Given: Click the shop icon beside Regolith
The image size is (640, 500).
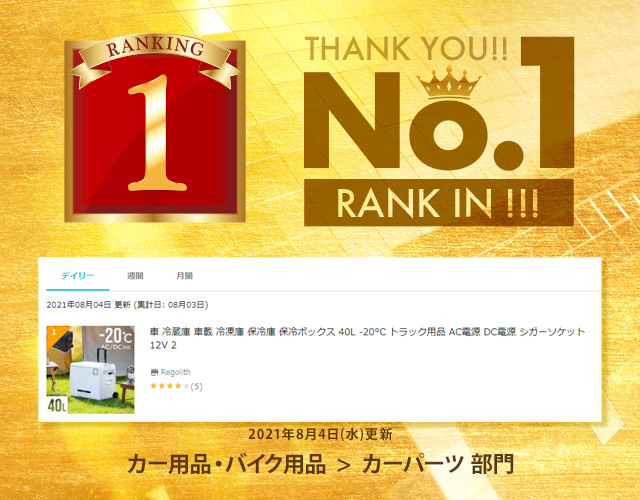Looking at the screenshot, I should pos(154,372).
